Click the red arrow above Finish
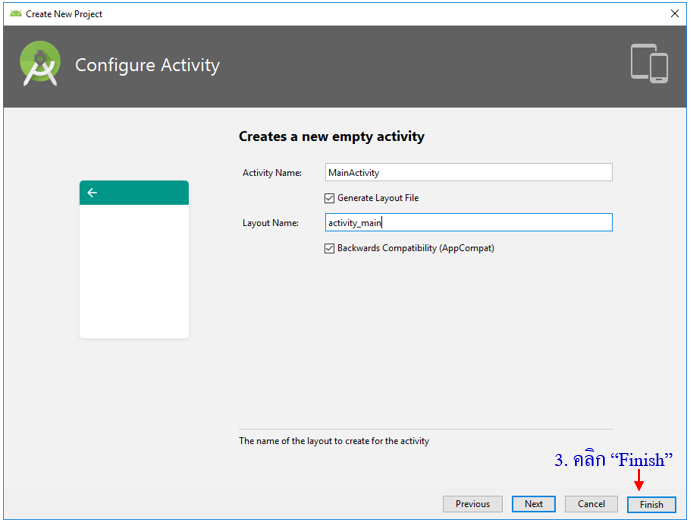 [638, 481]
